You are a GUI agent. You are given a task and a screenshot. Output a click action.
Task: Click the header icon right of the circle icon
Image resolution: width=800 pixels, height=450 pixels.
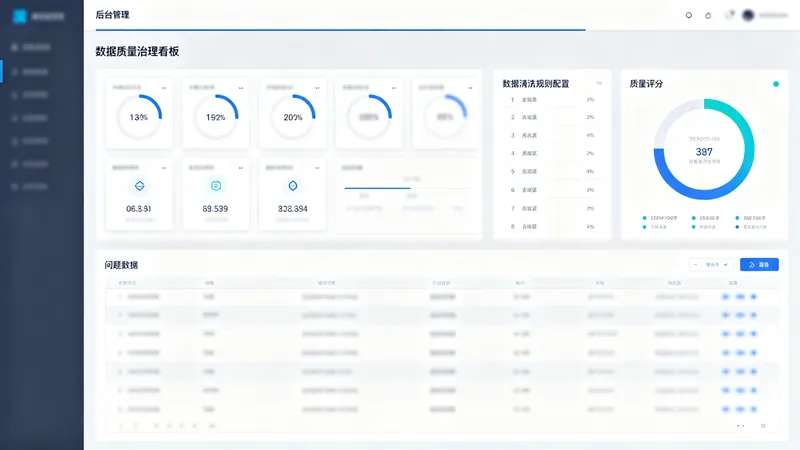(708, 15)
